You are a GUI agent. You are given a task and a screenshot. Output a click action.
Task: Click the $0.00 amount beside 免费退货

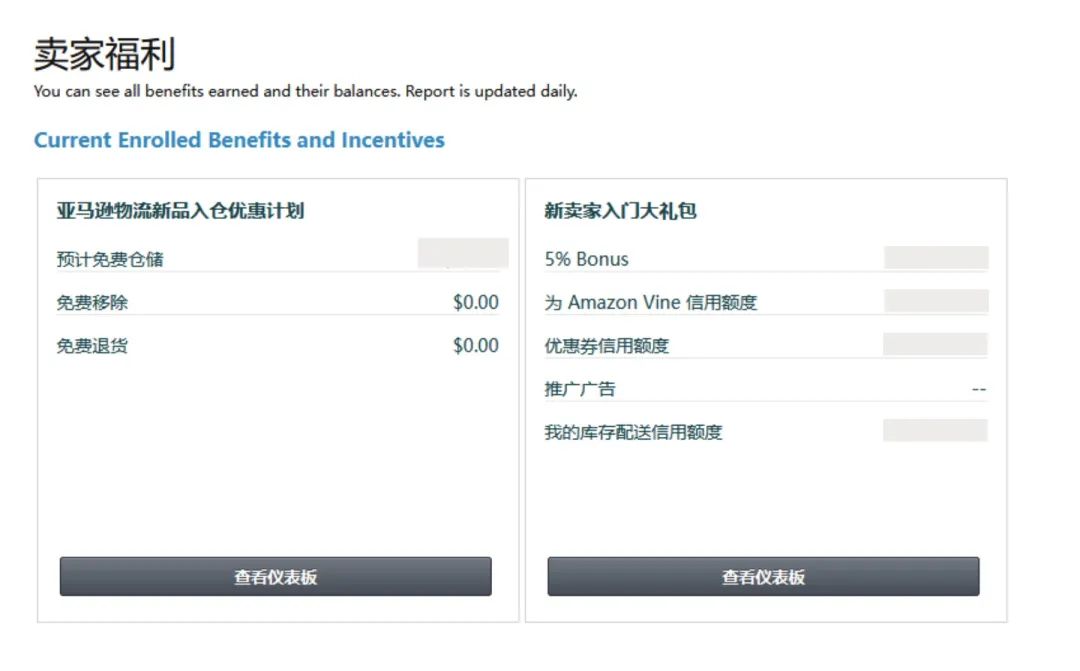475,346
